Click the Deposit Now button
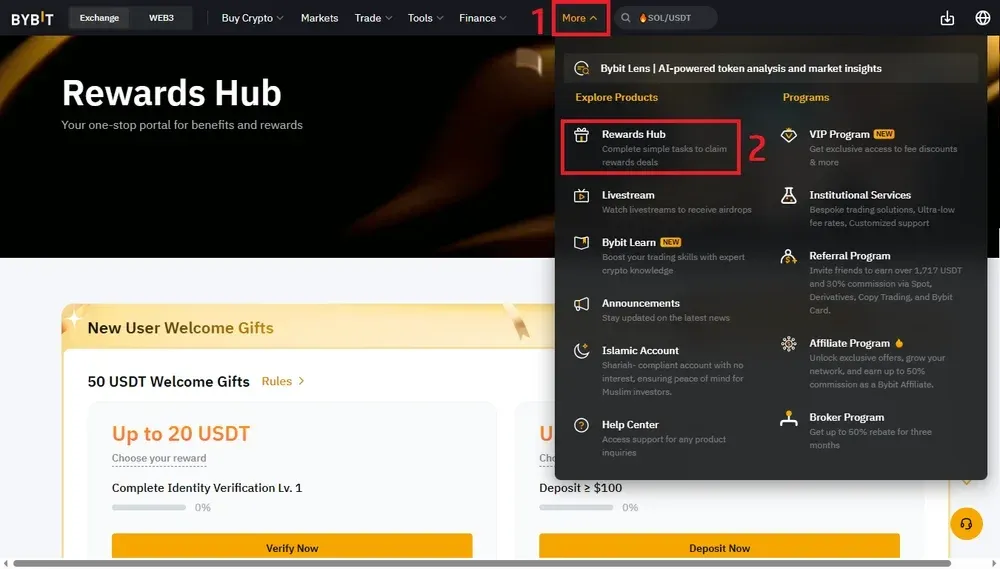Viewport: 1000px width, 569px height. [x=719, y=547]
